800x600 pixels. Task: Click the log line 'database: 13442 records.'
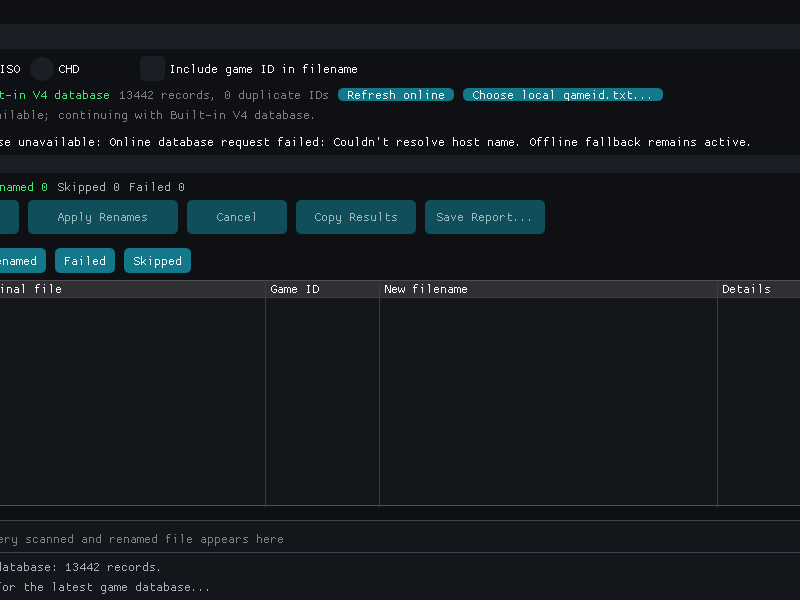[80, 567]
